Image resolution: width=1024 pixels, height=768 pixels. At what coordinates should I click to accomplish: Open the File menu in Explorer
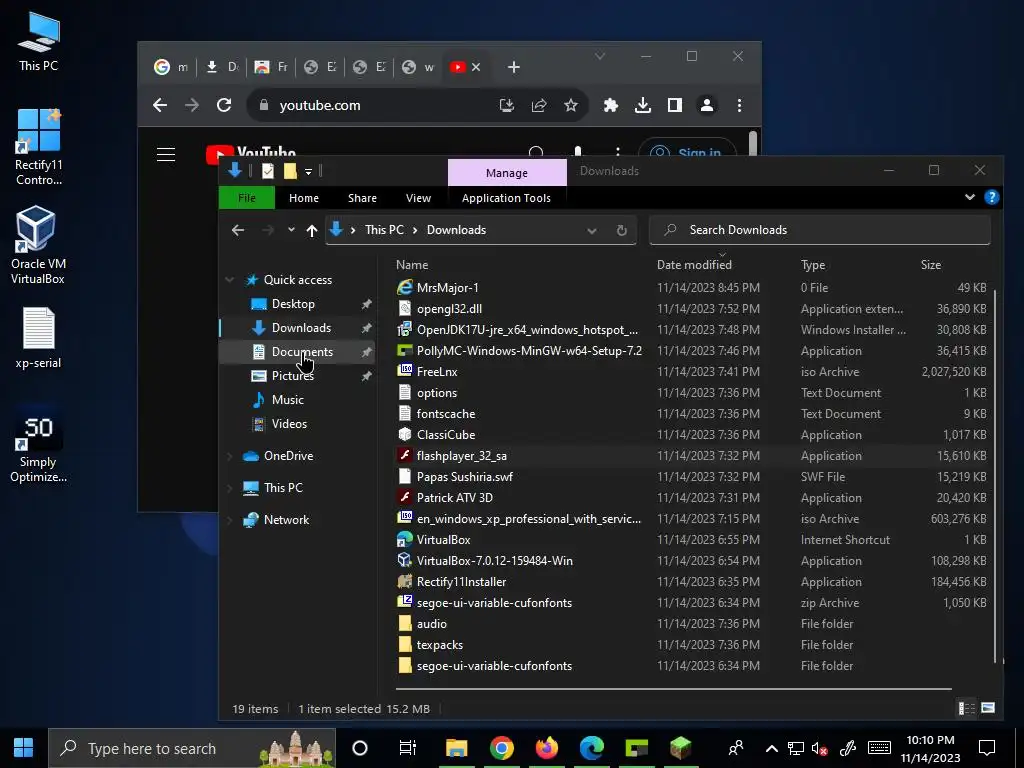tap(247, 198)
